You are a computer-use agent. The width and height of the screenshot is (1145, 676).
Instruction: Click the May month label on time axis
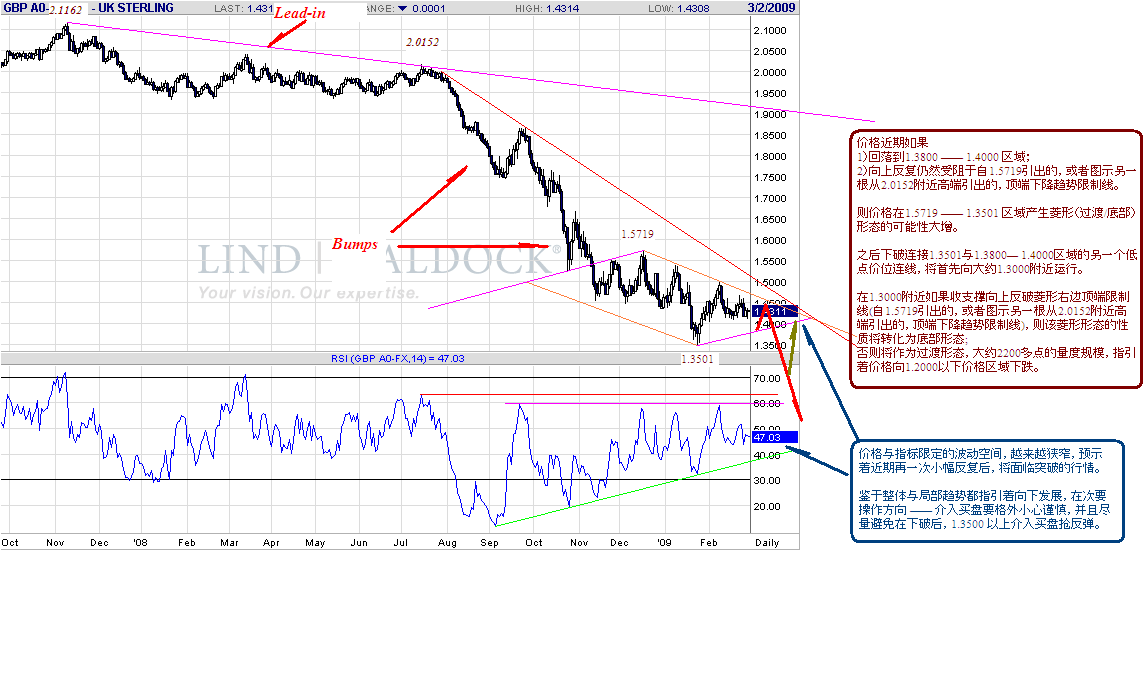[x=315, y=542]
